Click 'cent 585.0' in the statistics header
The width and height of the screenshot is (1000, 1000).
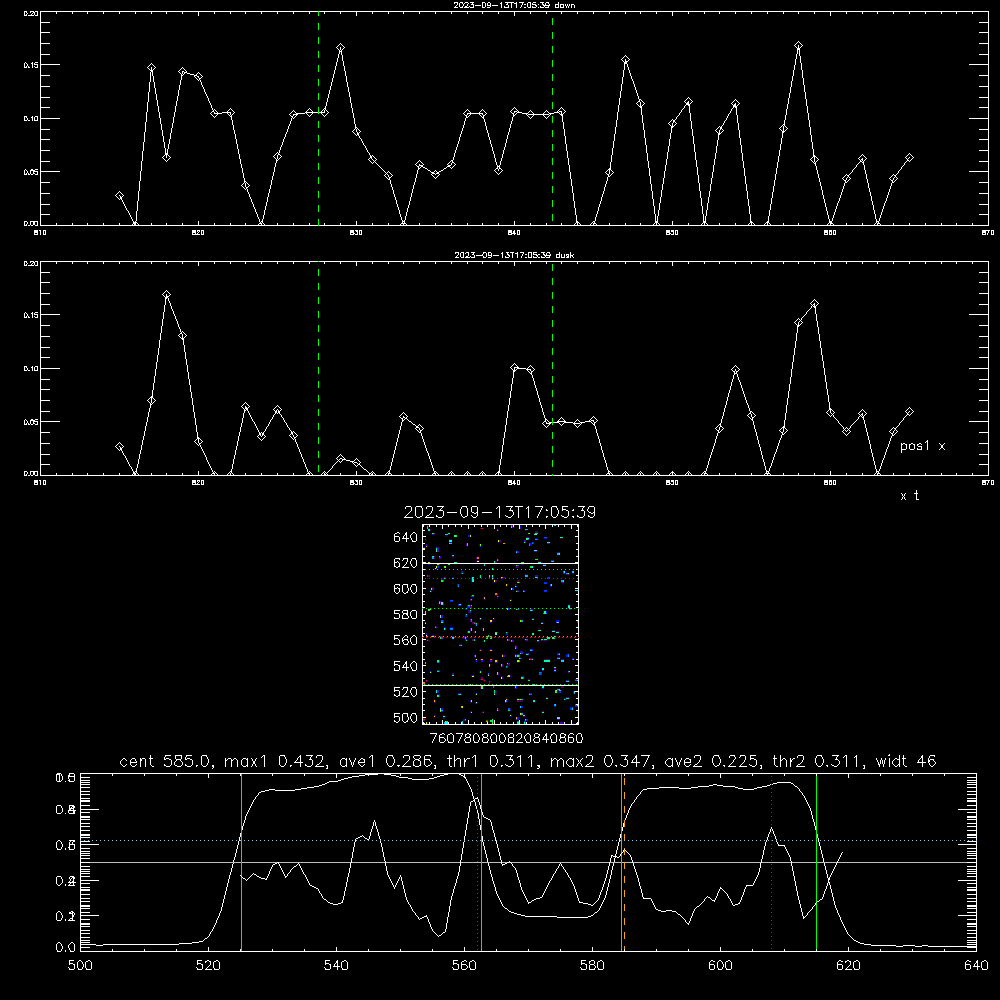(165, 761)
